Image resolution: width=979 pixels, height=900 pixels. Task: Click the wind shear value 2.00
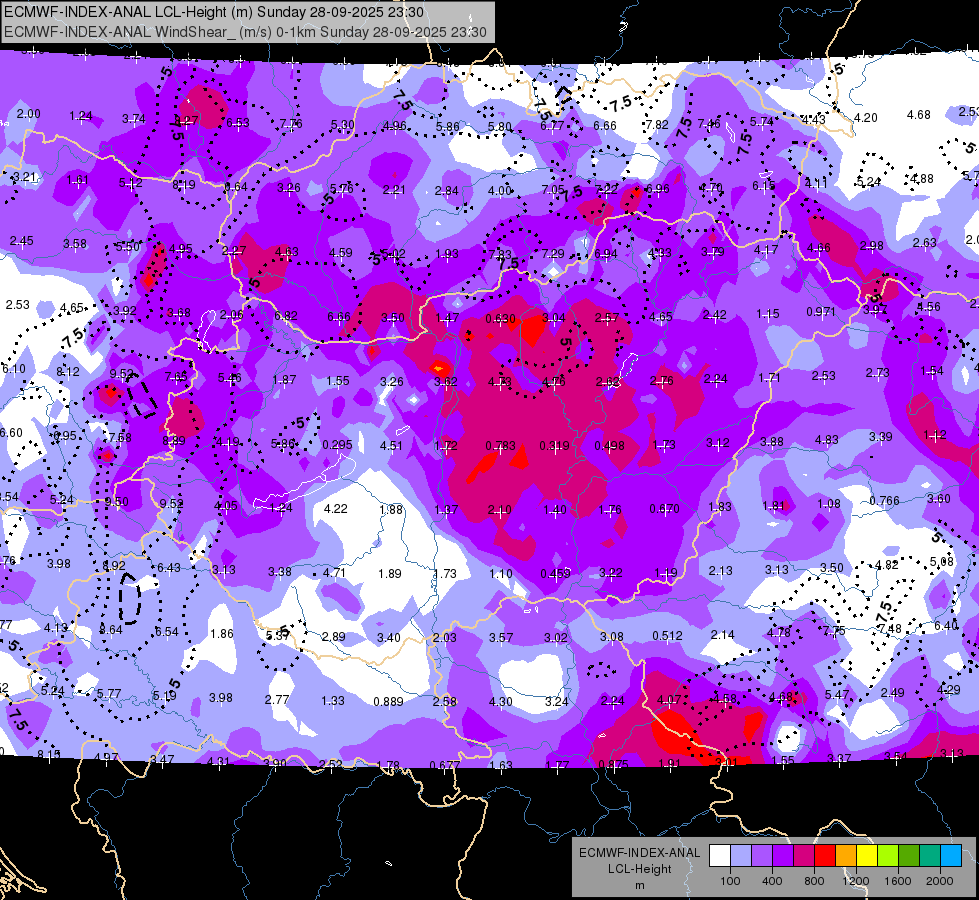click(28, 114)
